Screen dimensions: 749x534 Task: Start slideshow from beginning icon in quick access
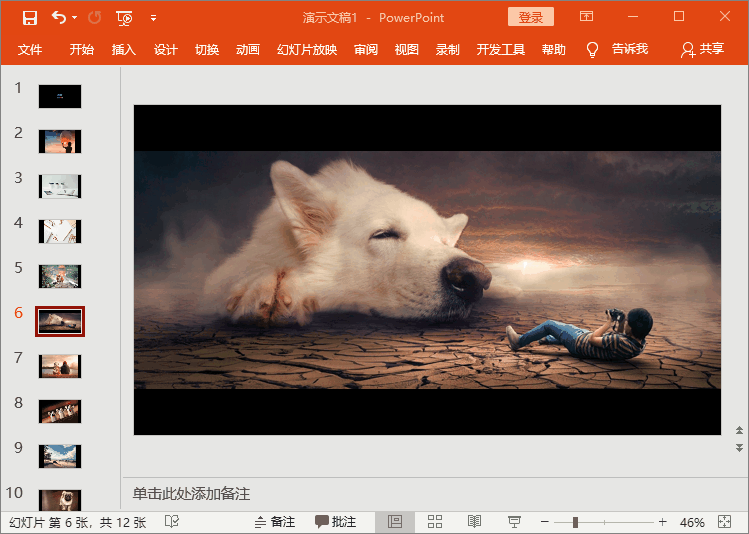pyautogui.click(x=124, y=18)
